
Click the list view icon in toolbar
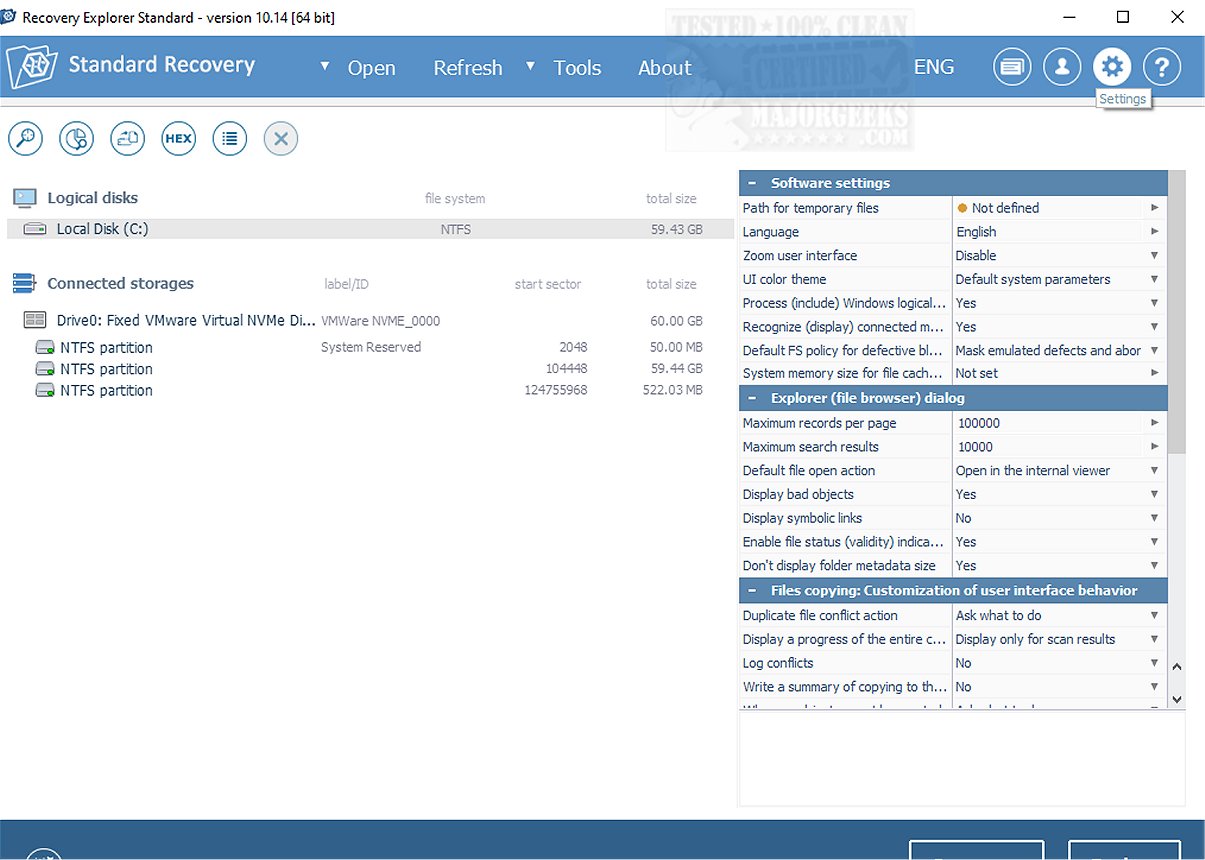(230, 139)
